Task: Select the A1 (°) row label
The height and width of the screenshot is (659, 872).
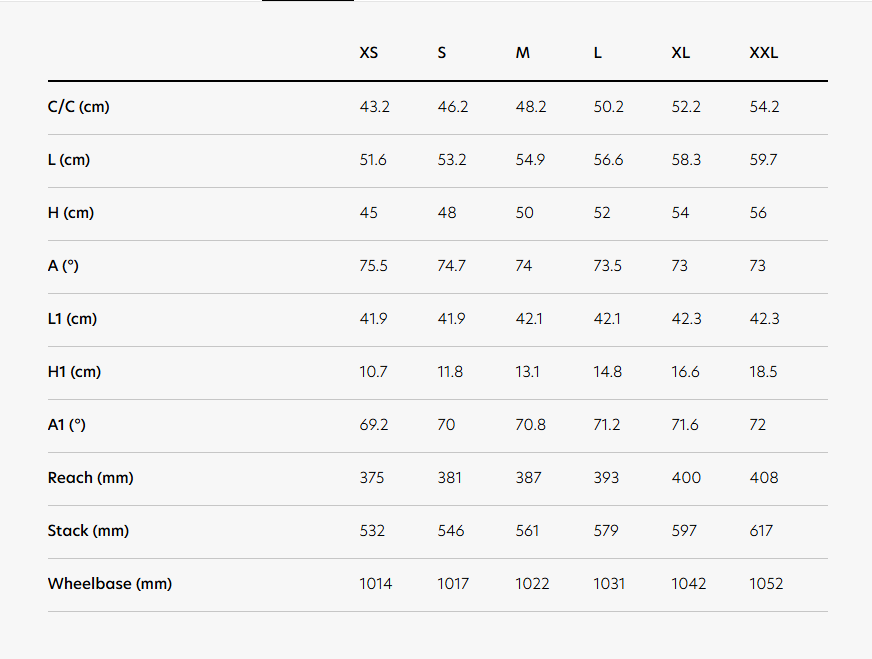Action: tap(67, 425)
